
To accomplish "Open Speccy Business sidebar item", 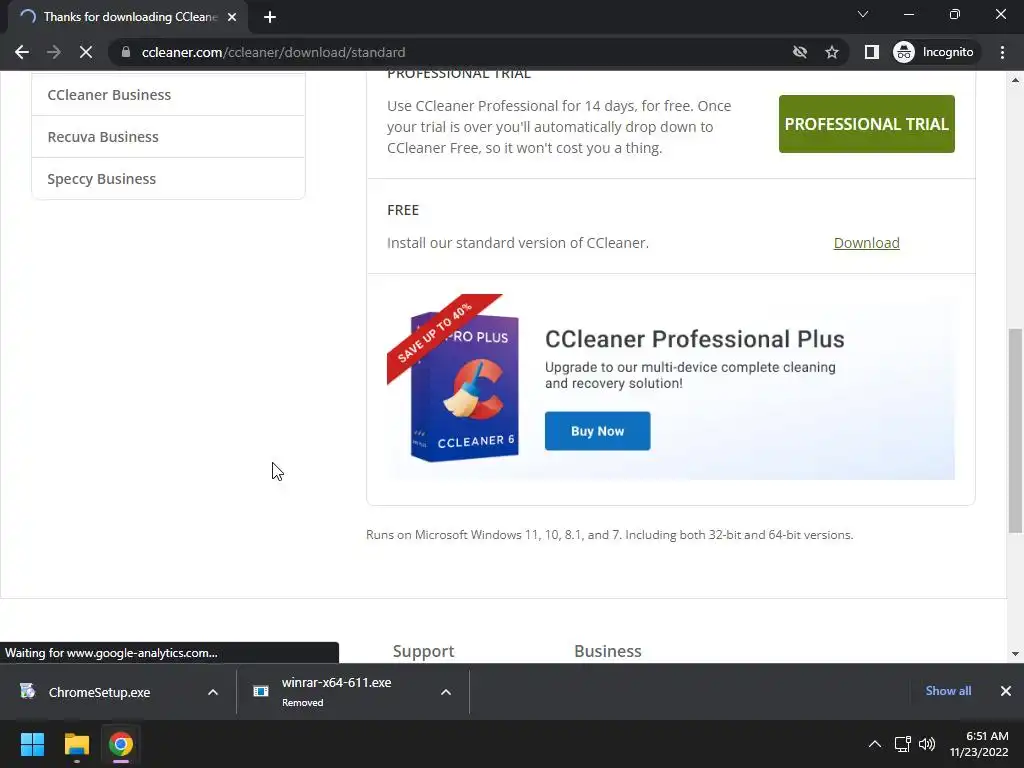I will (x=168, y=178).
